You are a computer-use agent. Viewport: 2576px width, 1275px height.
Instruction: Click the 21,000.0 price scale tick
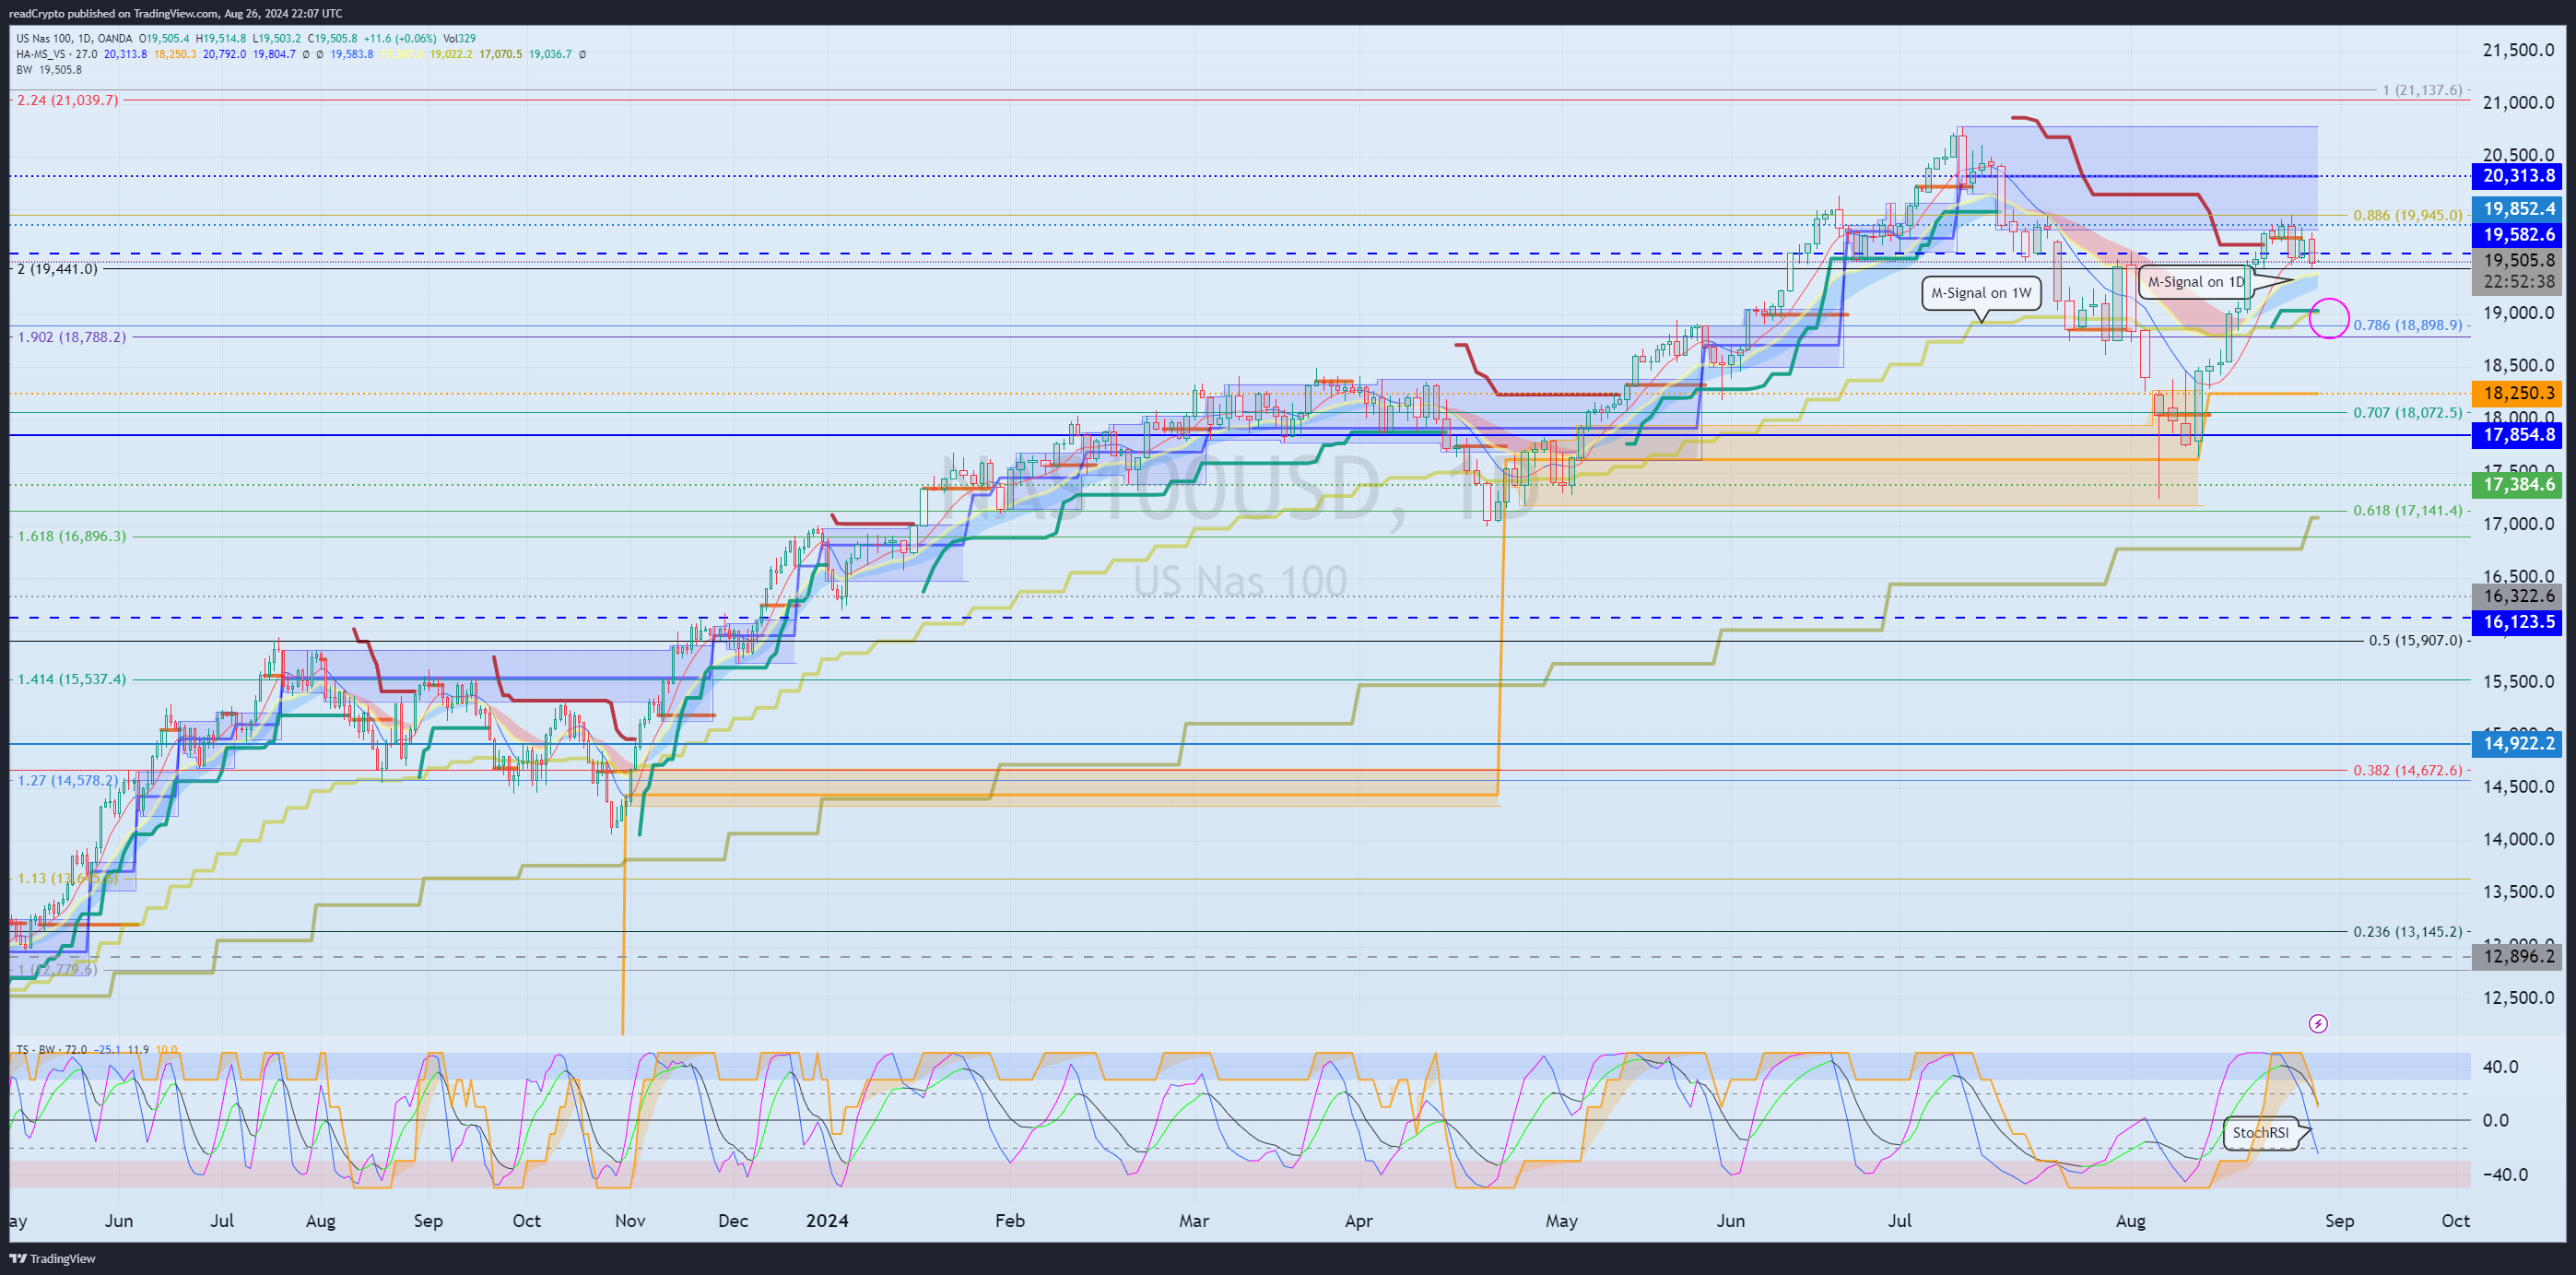[x=2518, y=103]
